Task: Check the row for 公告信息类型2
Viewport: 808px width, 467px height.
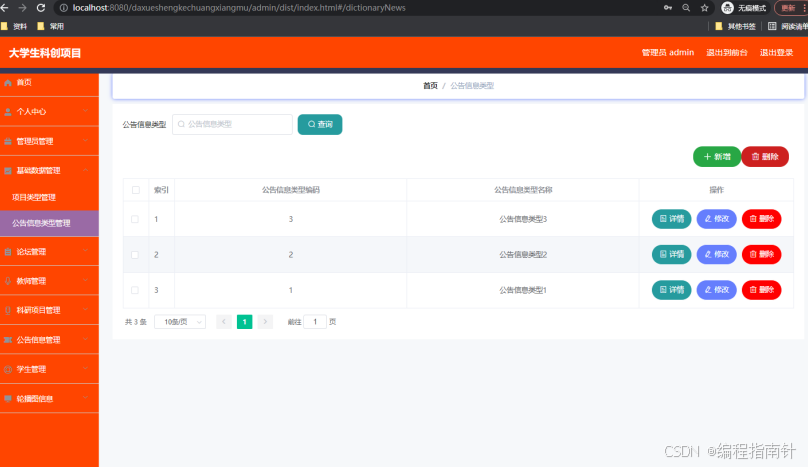Action: tap(135, 255)
